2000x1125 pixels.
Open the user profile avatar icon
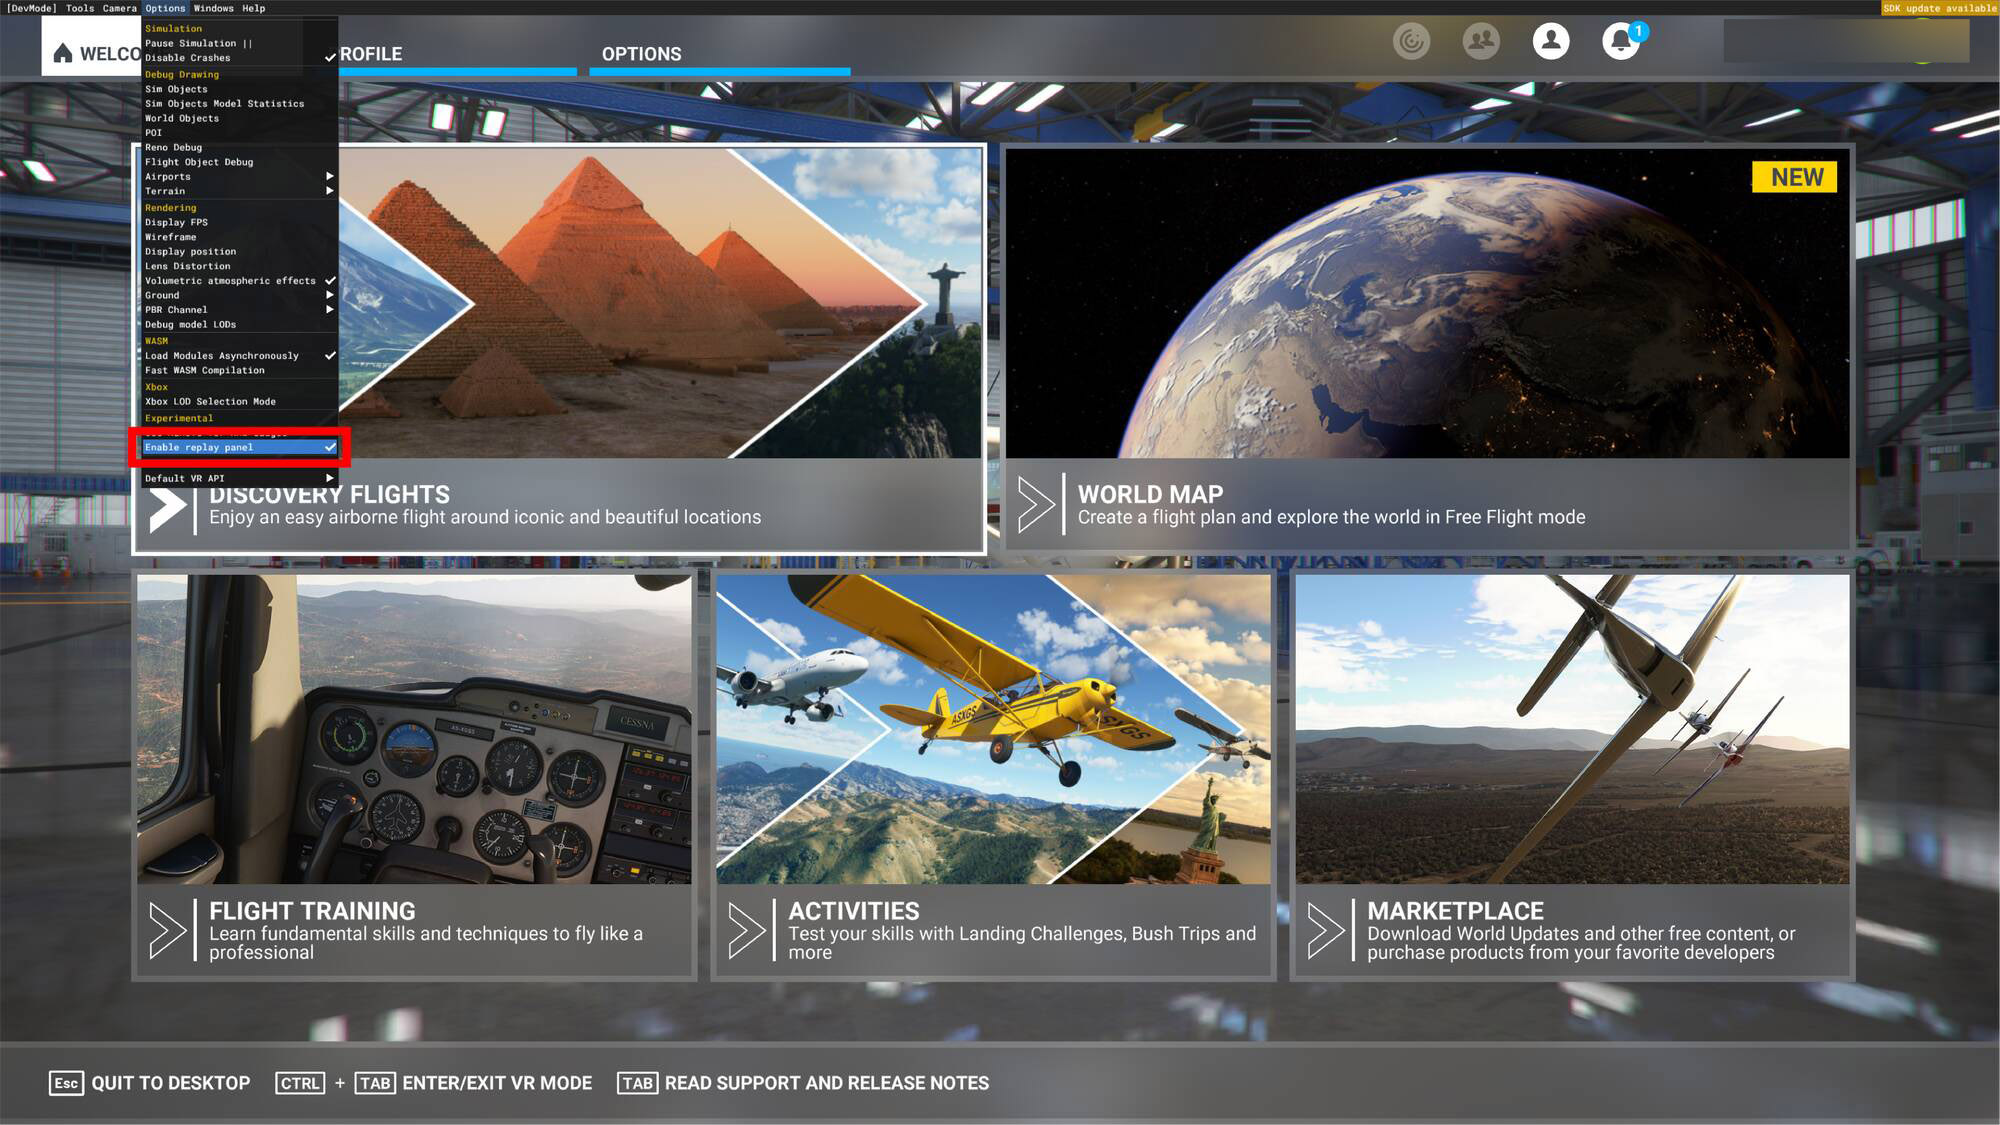[x=1551, y=41]
